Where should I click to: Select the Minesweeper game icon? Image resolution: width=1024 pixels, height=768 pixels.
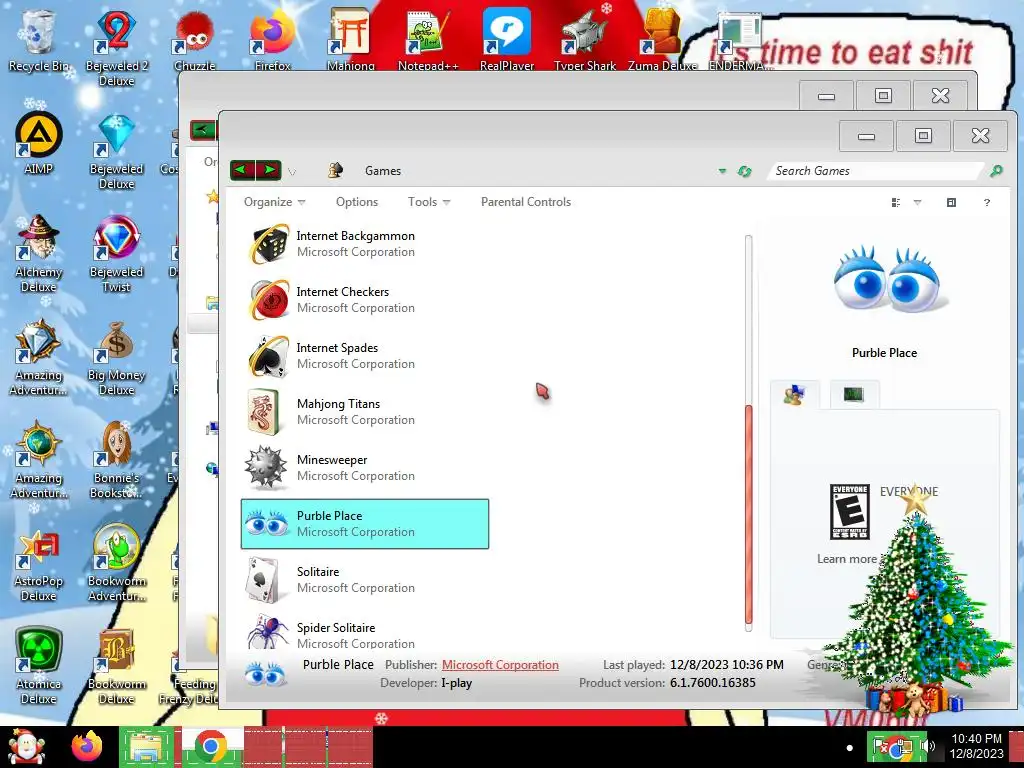point(265,468)
